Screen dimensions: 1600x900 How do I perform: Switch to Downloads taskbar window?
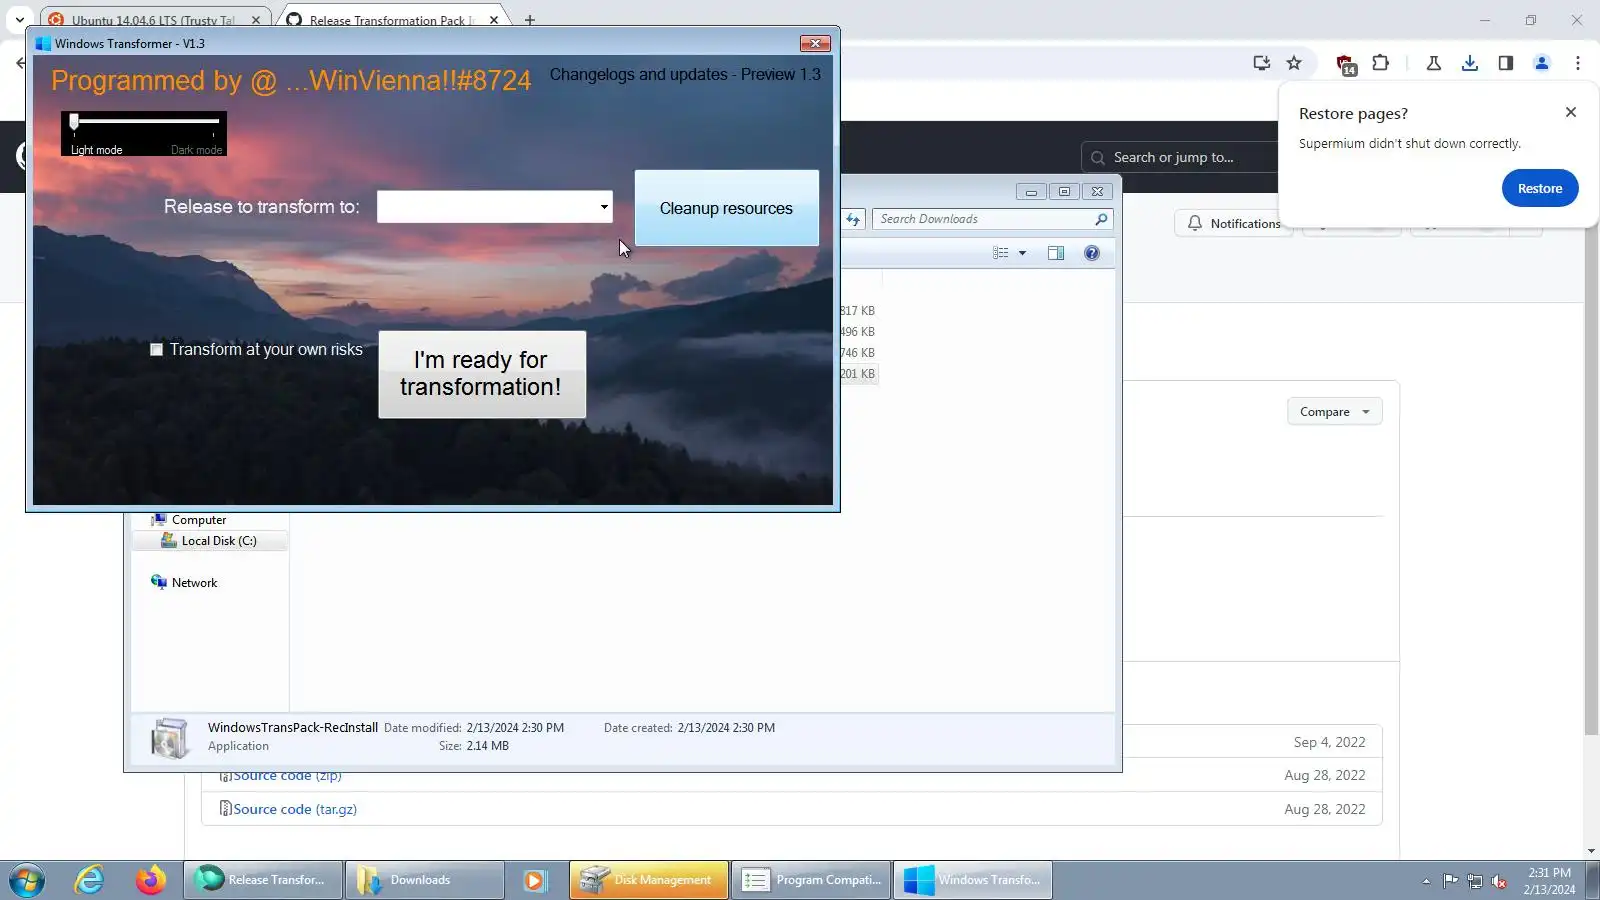(425, 880)
